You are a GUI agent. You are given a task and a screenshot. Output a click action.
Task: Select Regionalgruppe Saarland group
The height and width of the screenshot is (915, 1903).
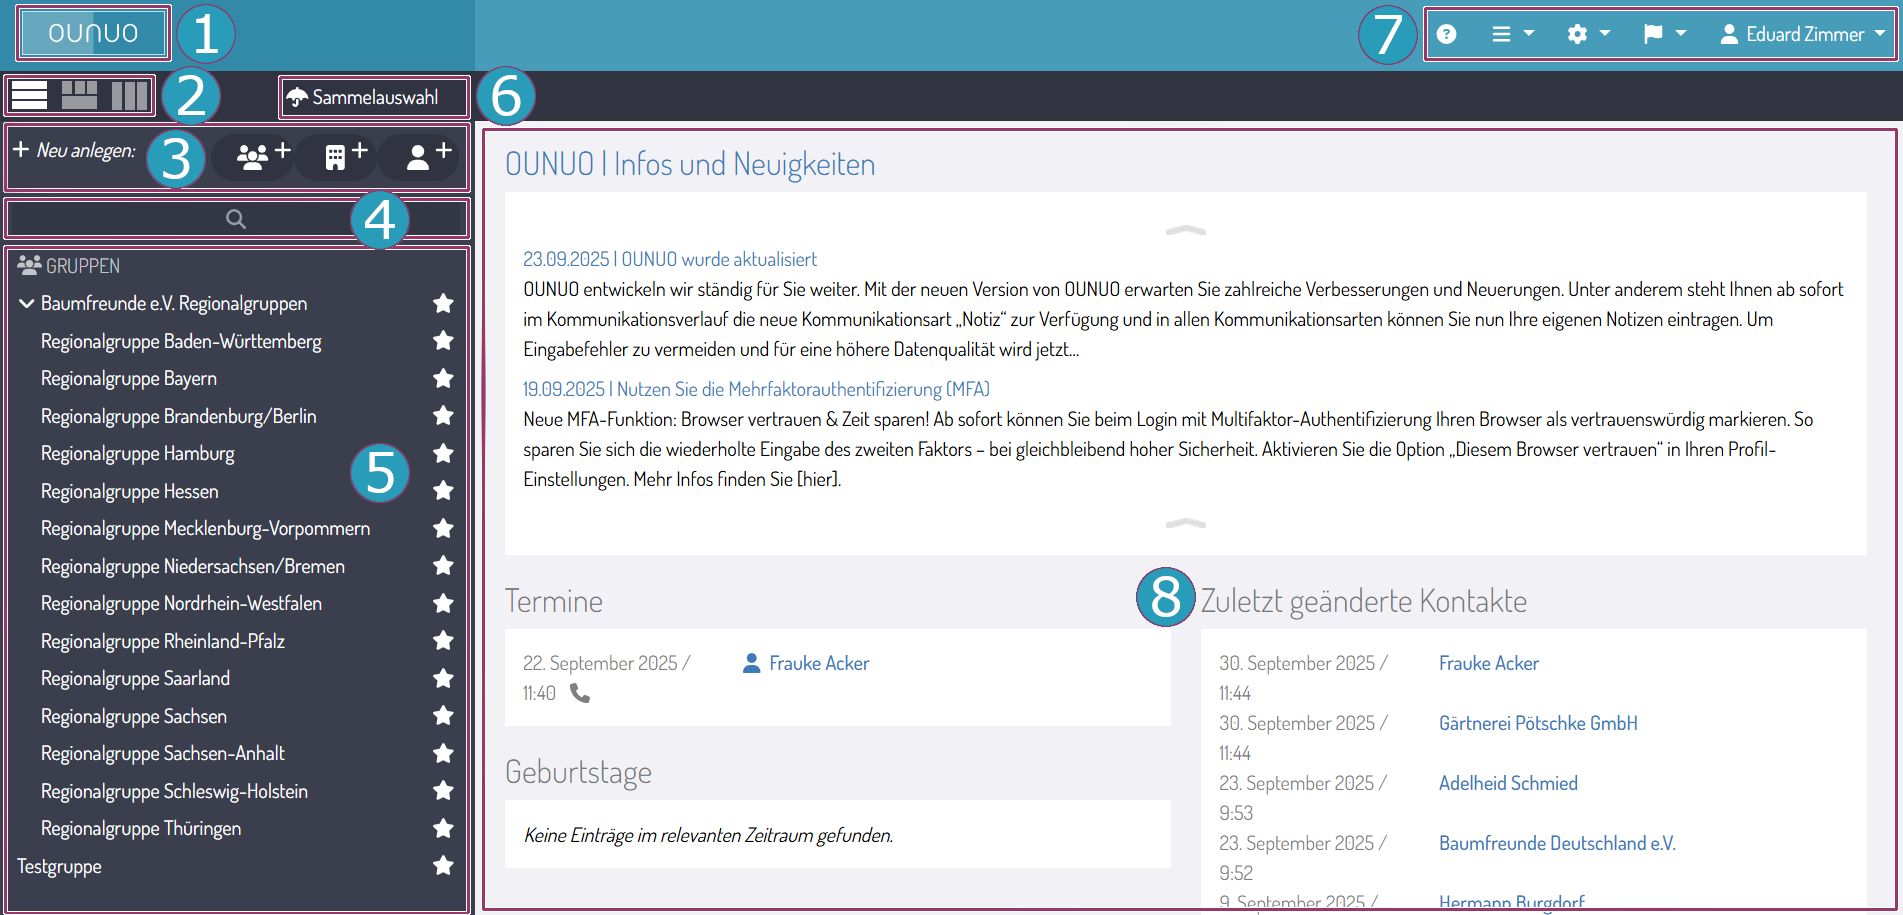(x=136, y=678)
